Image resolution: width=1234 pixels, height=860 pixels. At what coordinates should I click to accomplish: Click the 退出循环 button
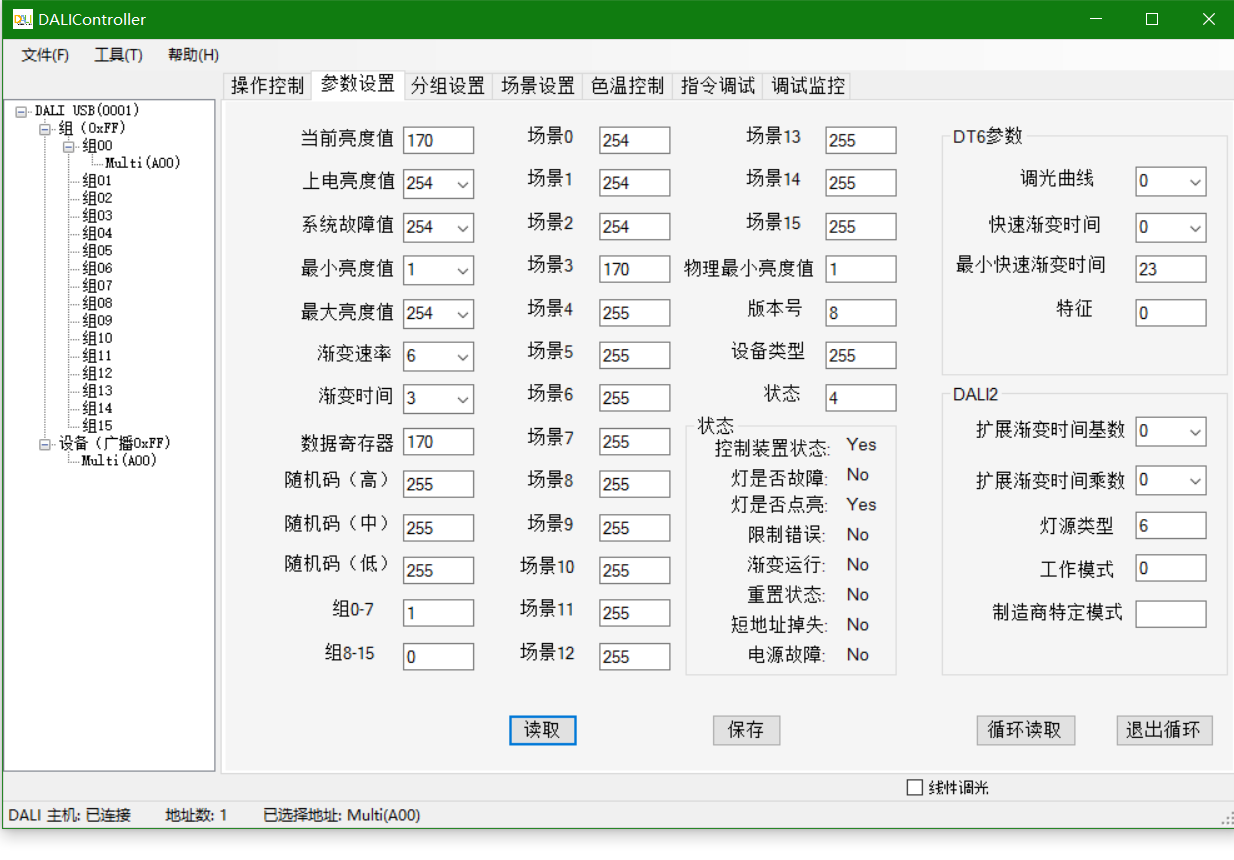tap(1164, 730)
